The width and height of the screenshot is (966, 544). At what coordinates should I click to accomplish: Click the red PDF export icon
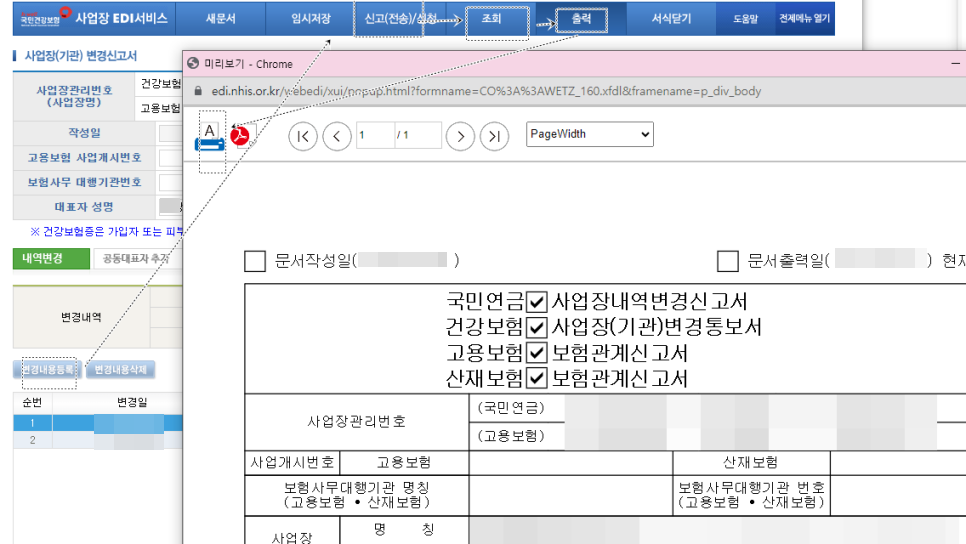pyautogui.click(x=240, y=136)
